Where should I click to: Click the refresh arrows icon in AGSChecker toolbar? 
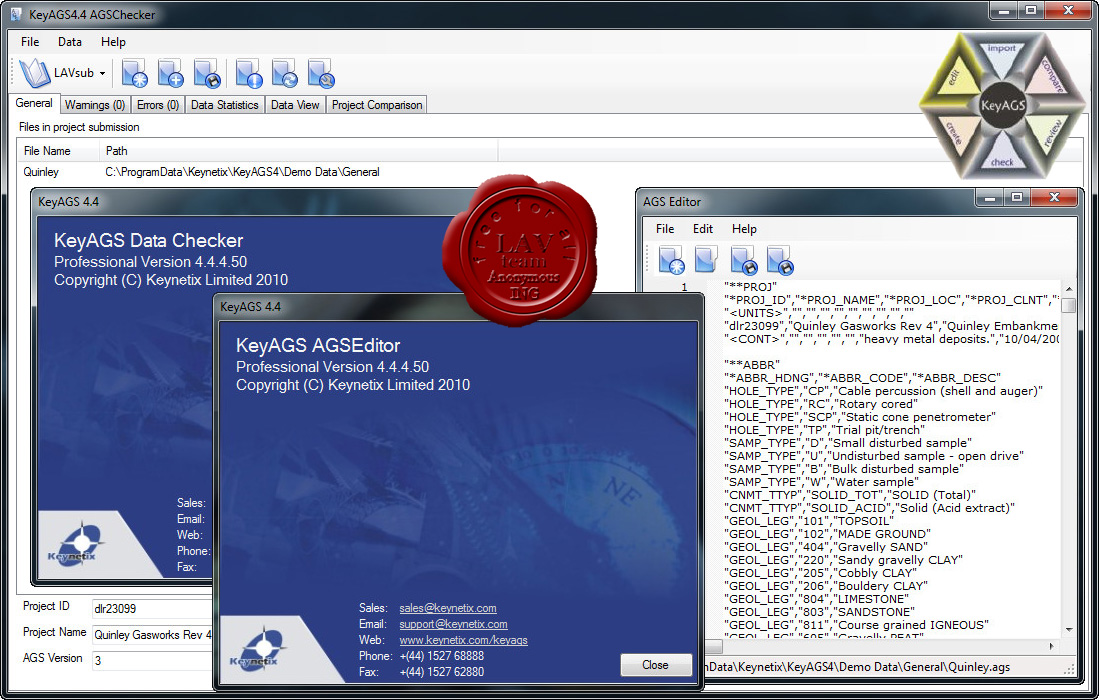pos(285,74)
